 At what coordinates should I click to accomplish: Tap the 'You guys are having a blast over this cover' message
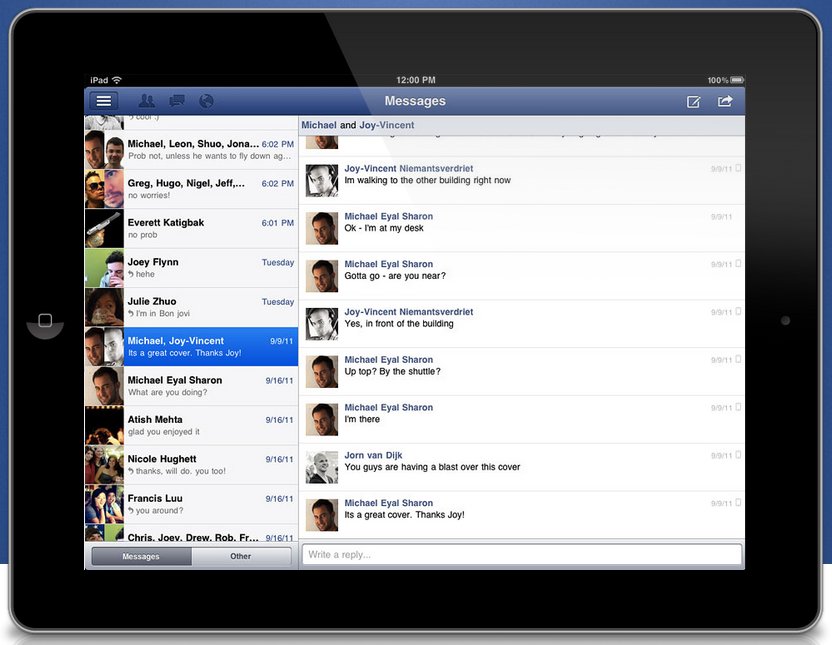(x=432, y=467)
